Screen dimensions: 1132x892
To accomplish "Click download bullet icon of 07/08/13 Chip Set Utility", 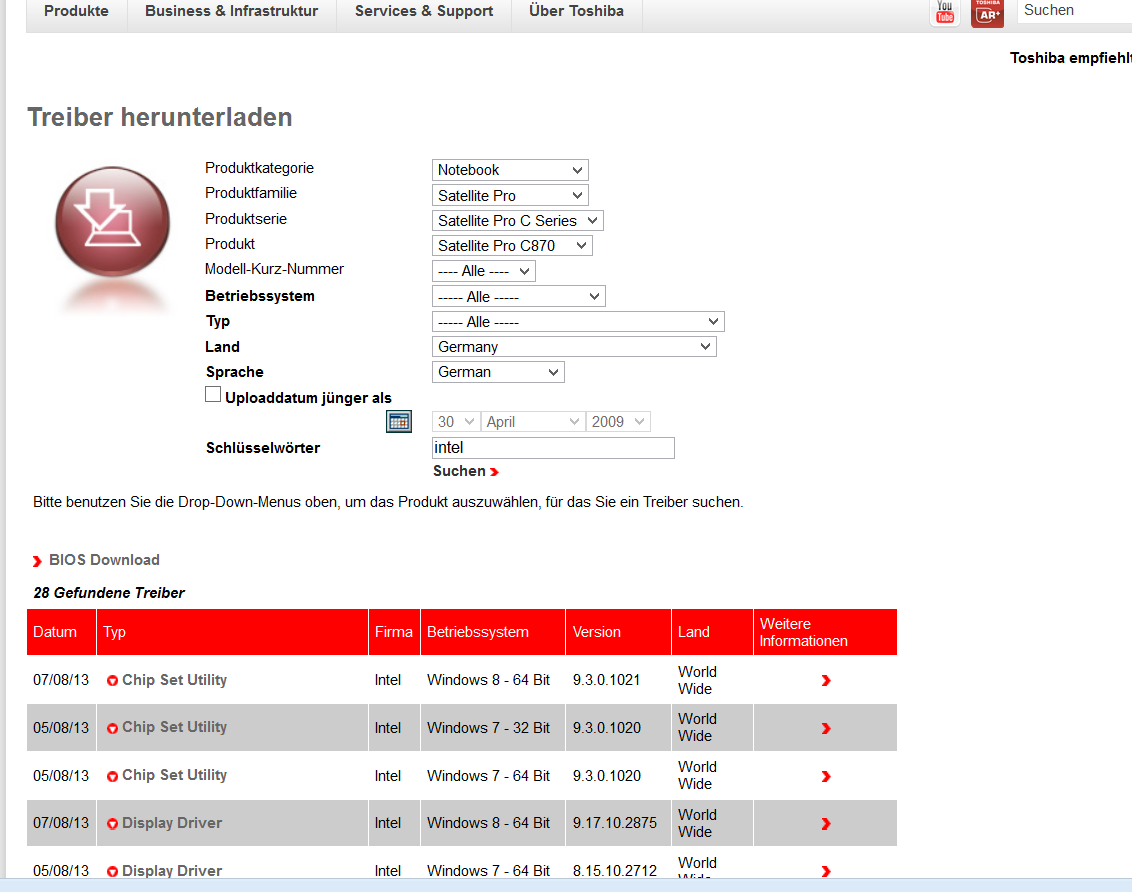I will coord(113,681).
